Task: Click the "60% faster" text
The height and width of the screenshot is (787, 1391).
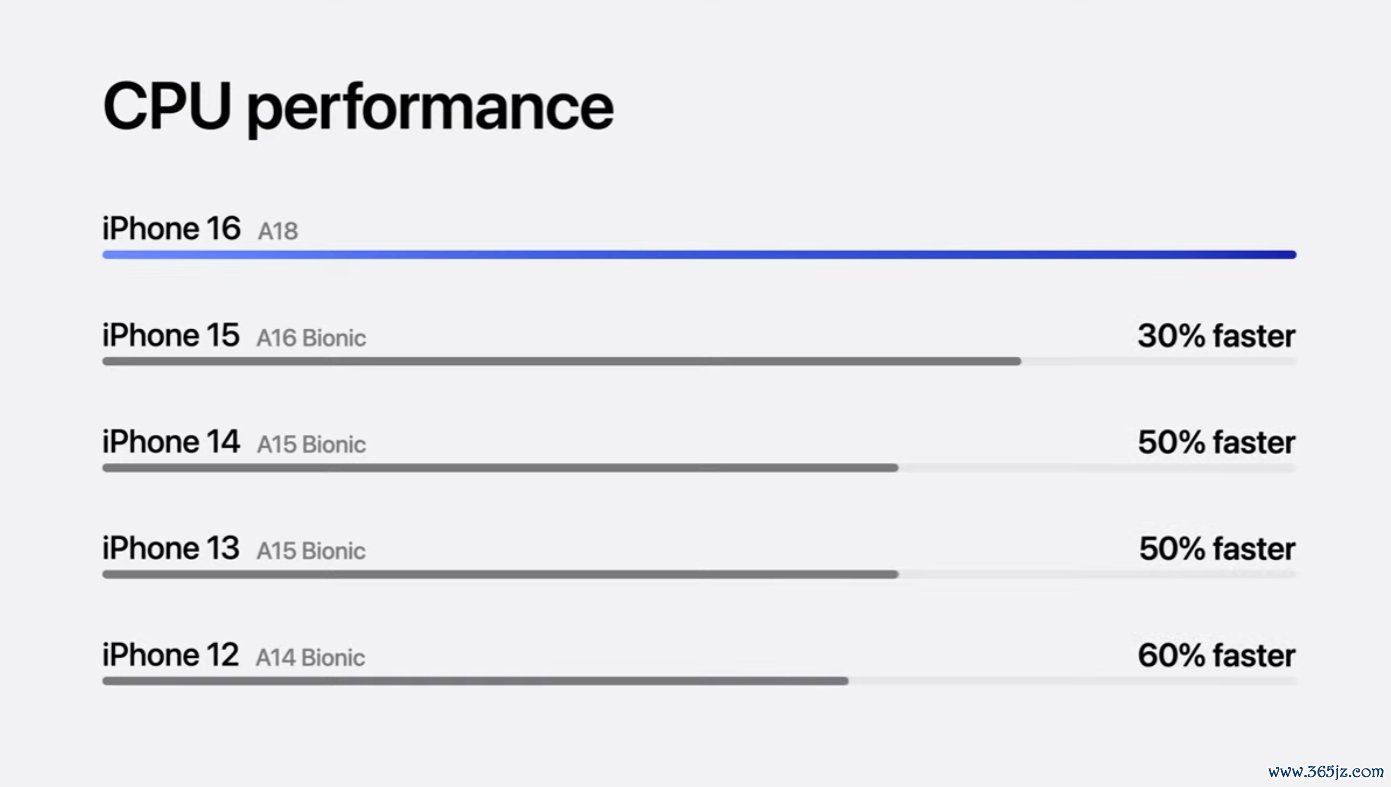Action: [1216, 656]
